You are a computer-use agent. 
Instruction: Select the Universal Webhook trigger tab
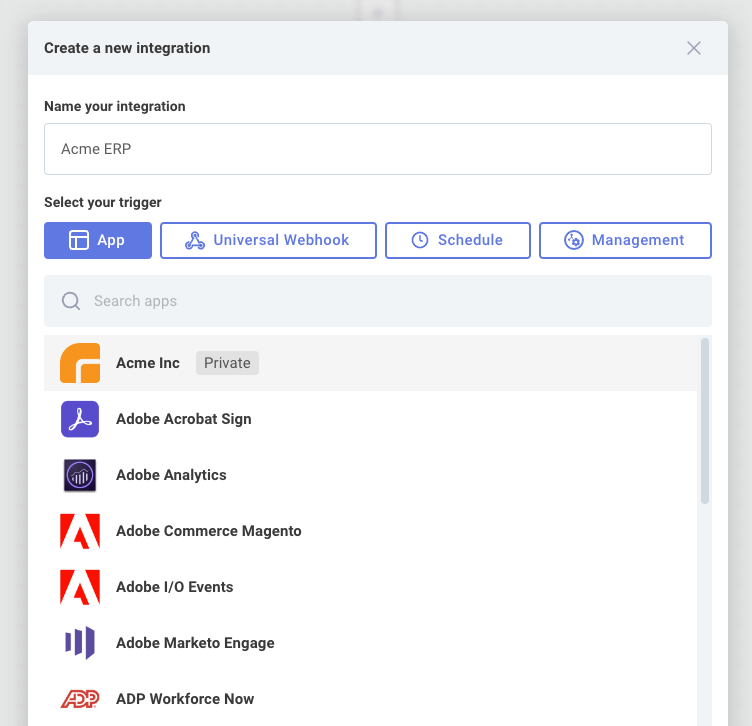tap(268, 240)
